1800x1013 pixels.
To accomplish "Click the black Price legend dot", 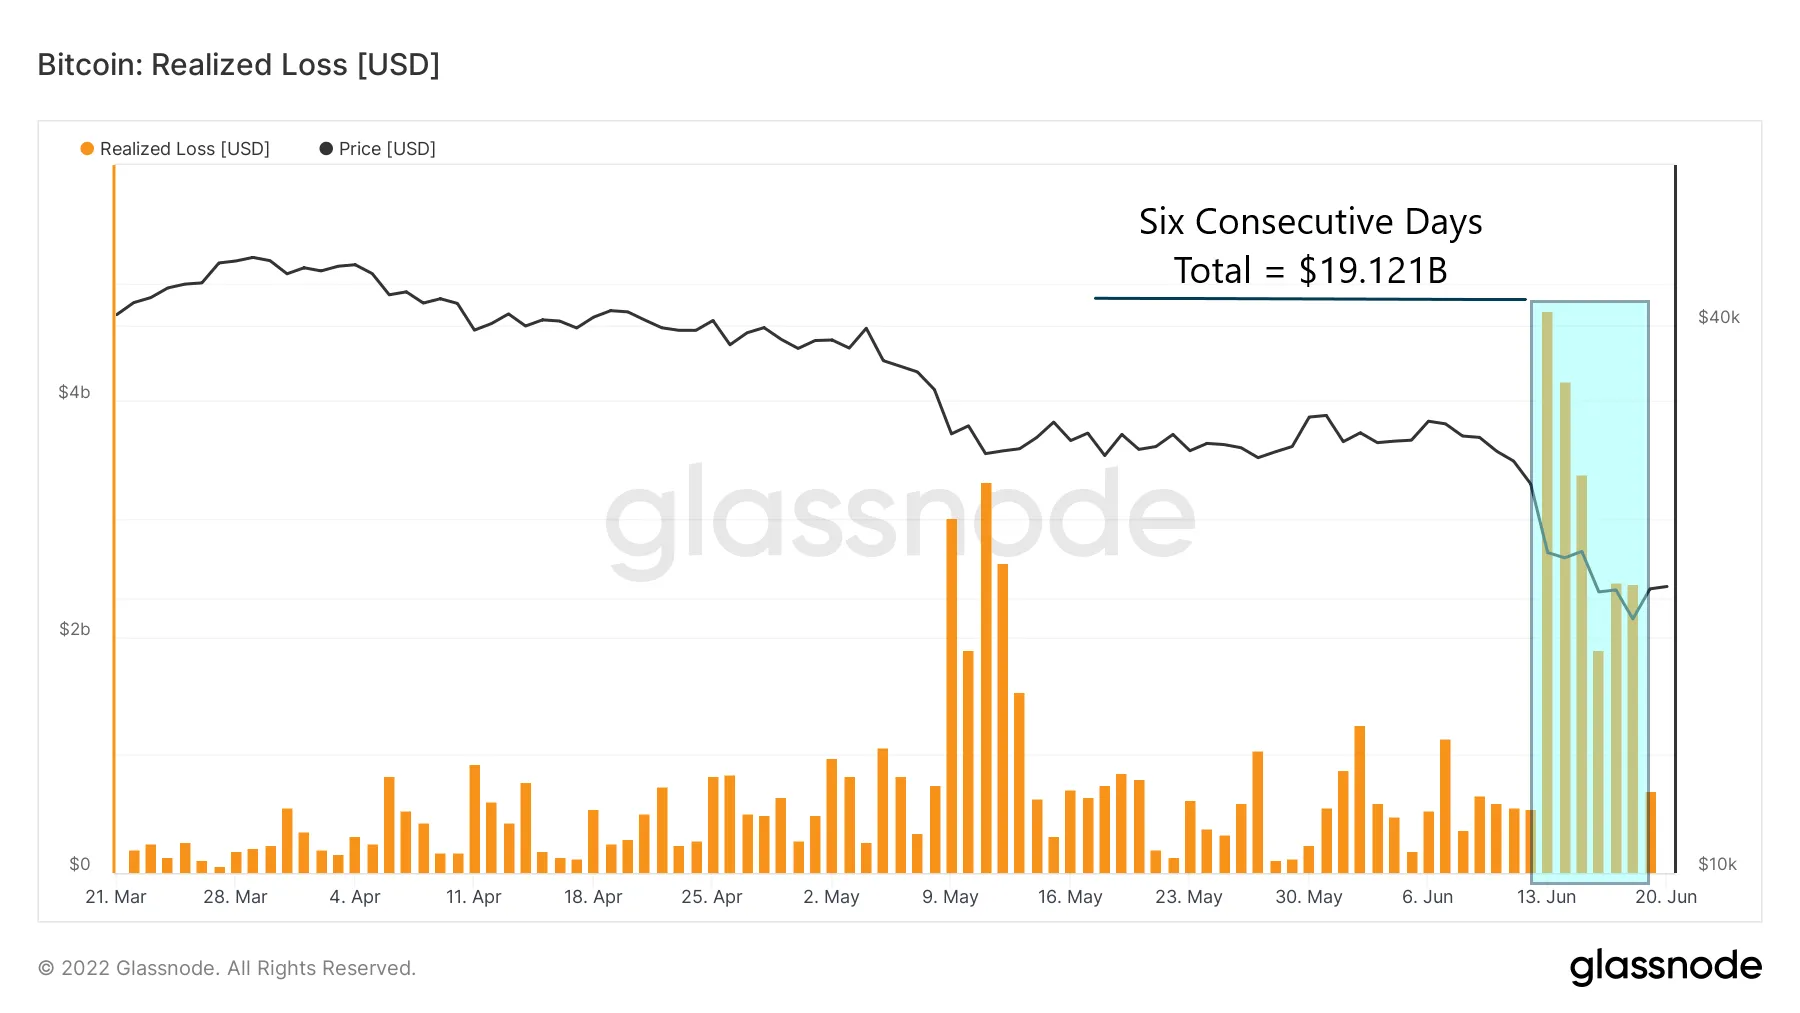I will tap(326, 149).
